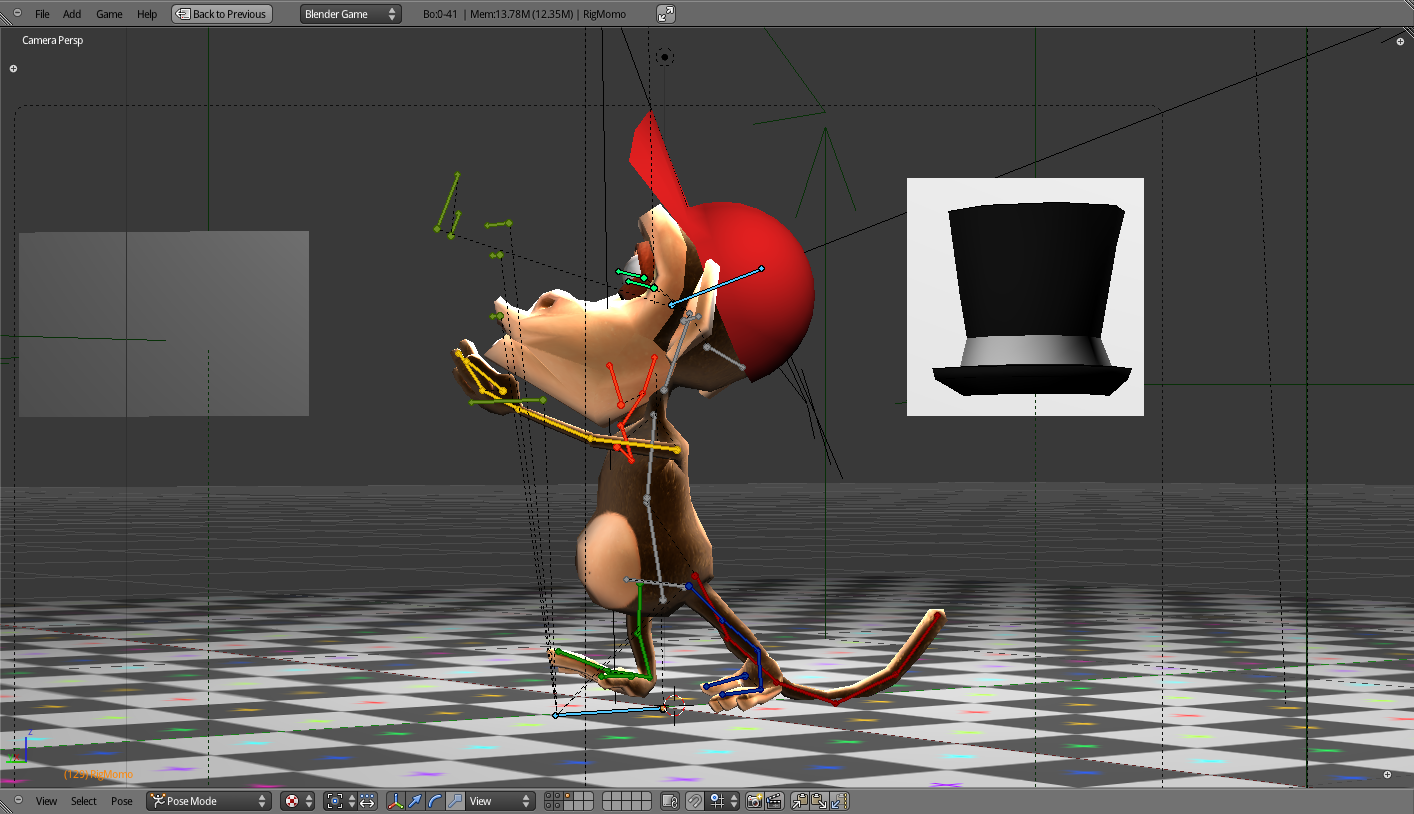Open the Select menu in viewport header
This screenshot has height=814, width=1414.
84,801
